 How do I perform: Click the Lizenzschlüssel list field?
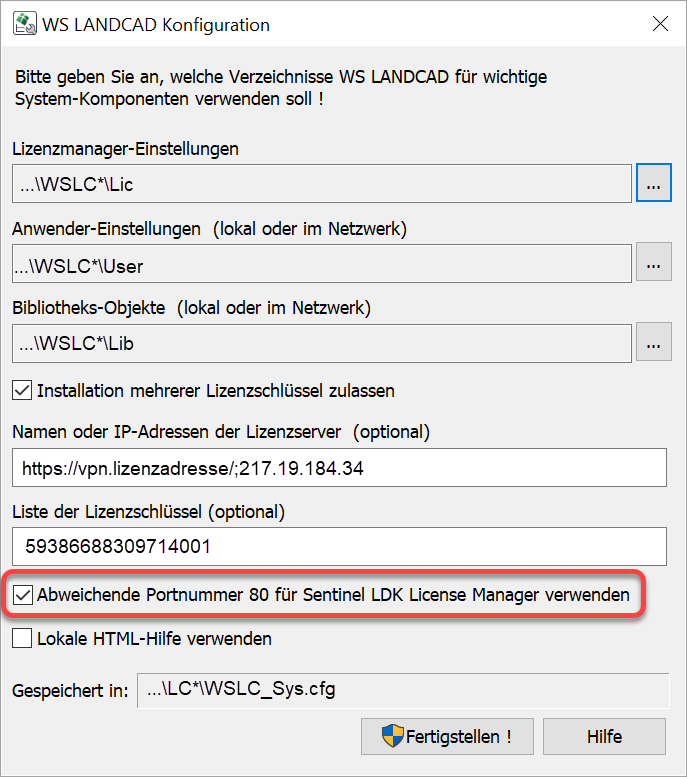tap(339, 547)
